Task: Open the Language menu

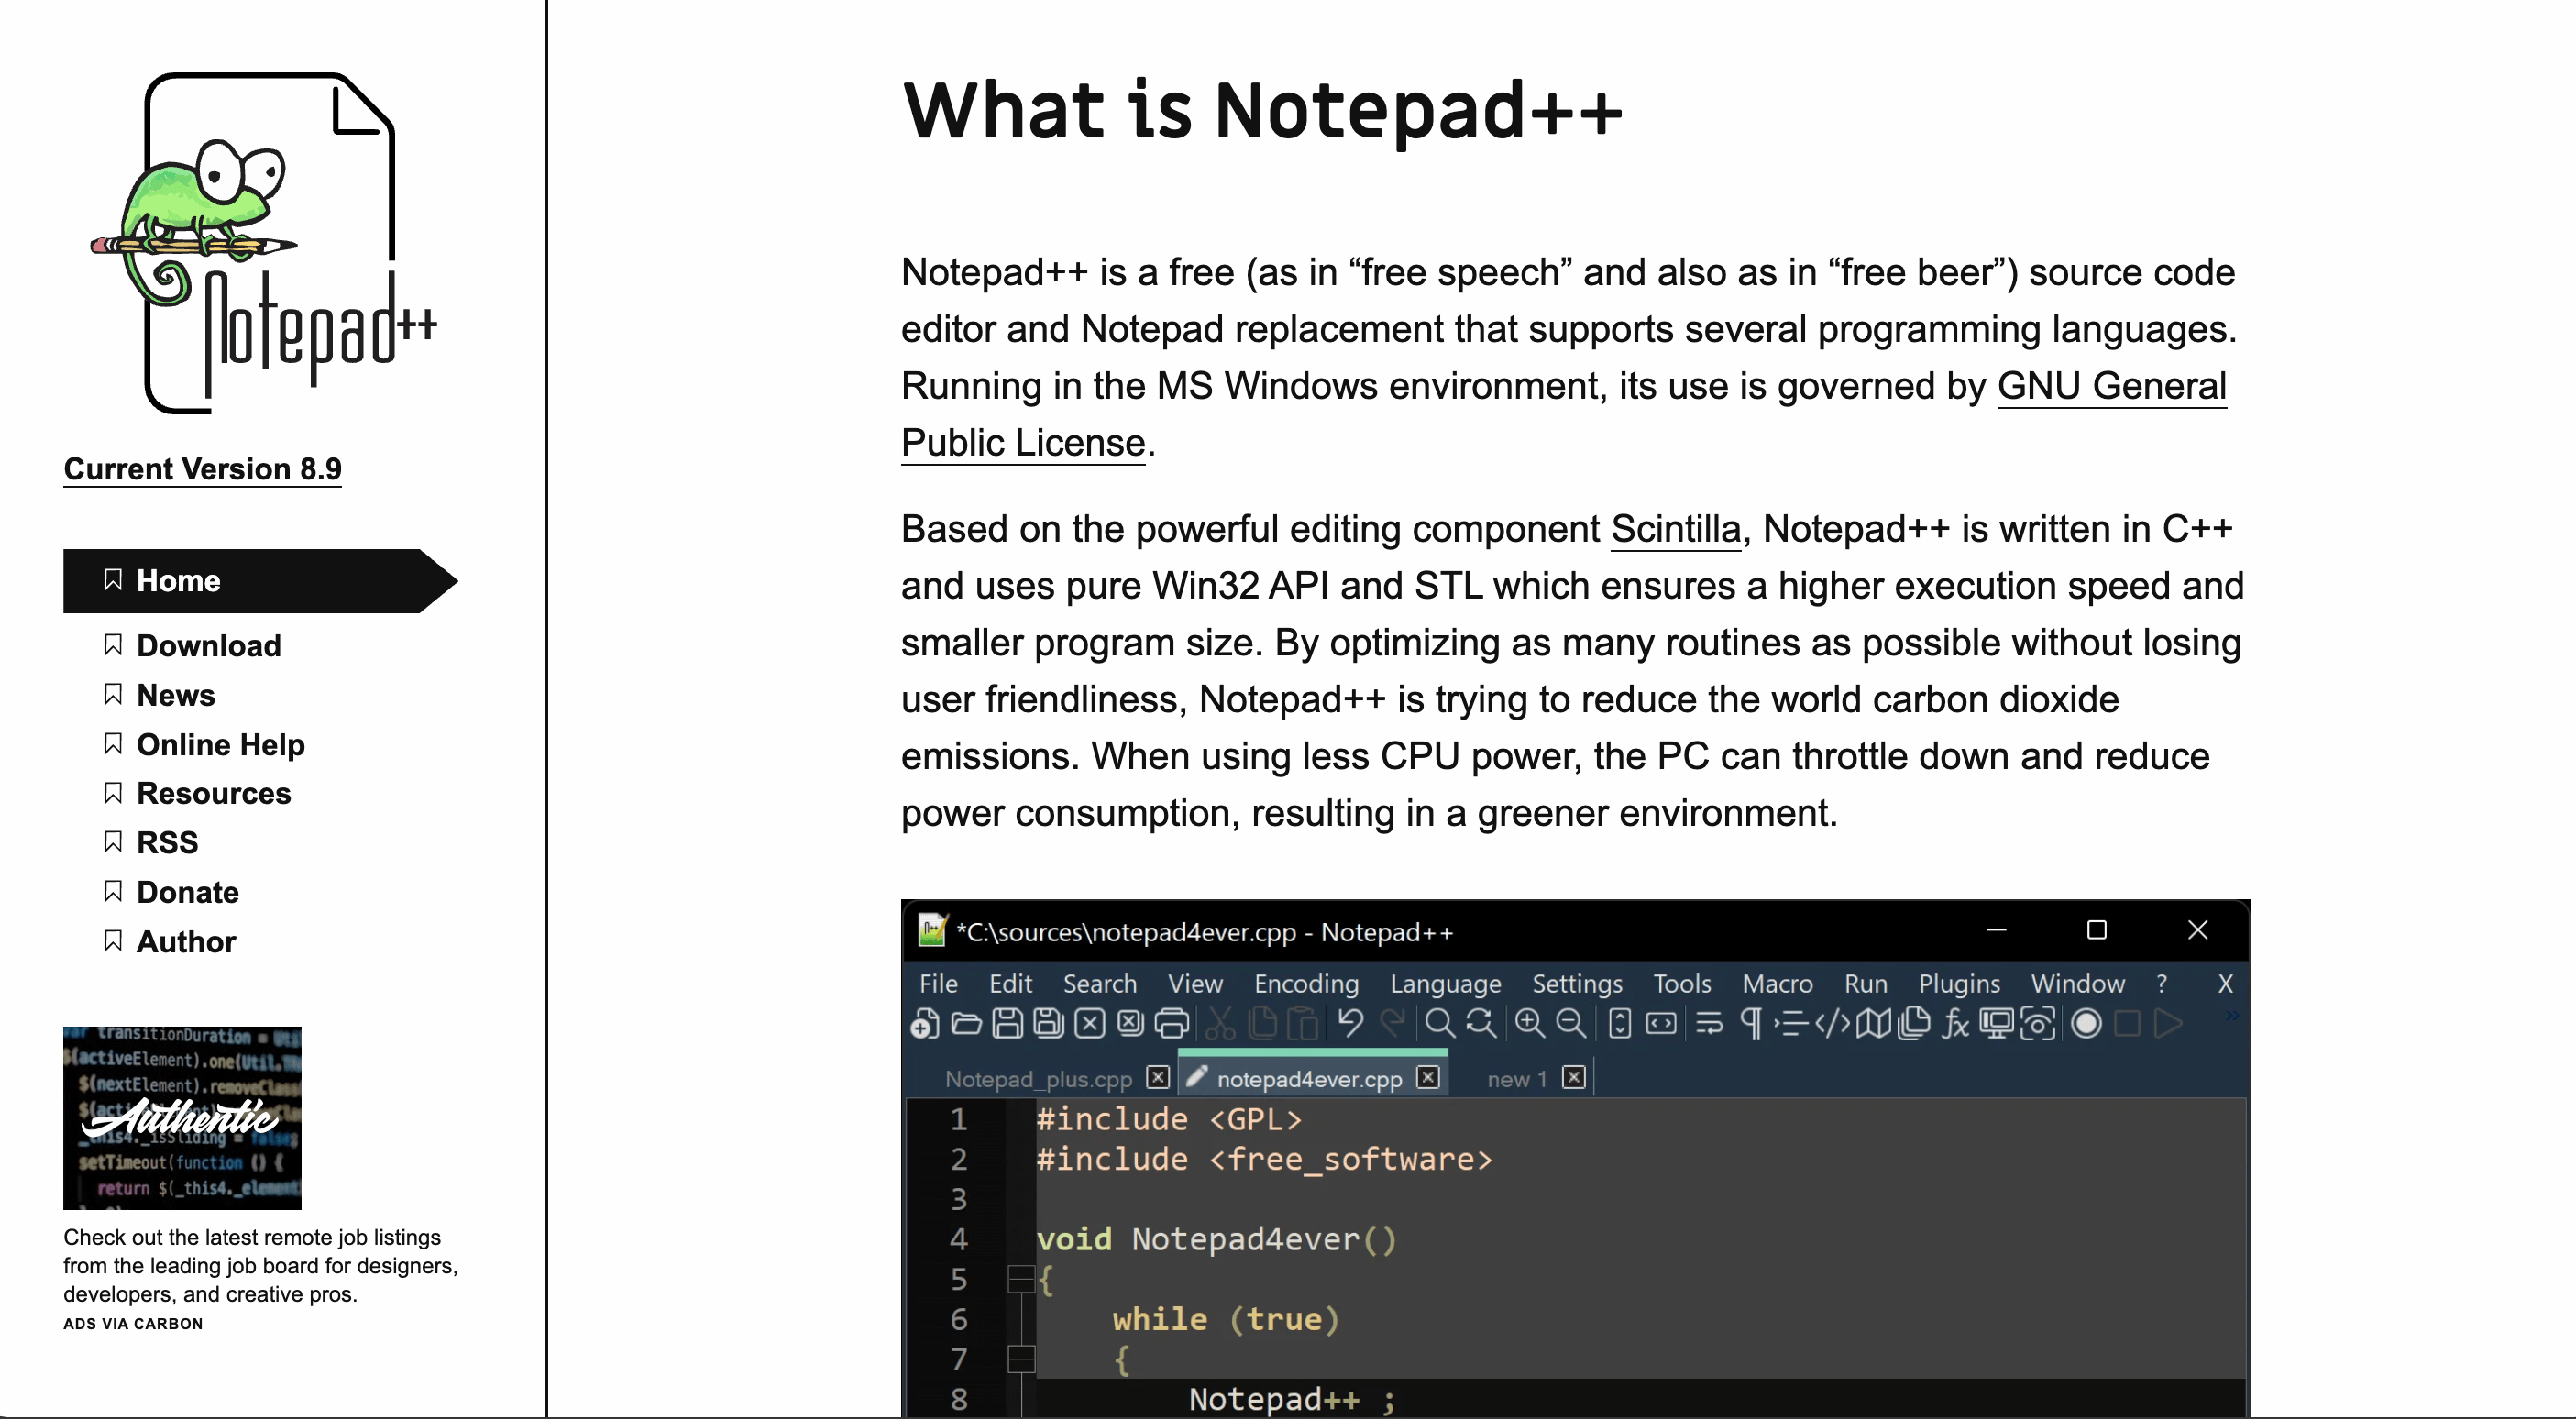Action: pos(1445,984)
